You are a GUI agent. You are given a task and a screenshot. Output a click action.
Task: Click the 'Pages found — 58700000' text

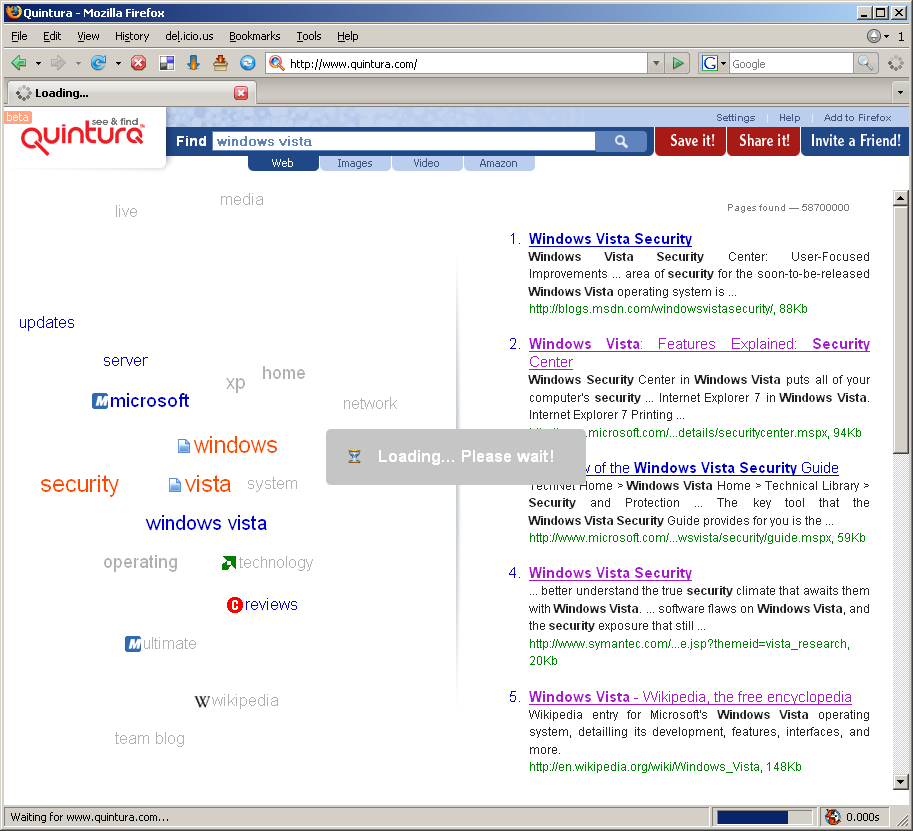(788, 208)
